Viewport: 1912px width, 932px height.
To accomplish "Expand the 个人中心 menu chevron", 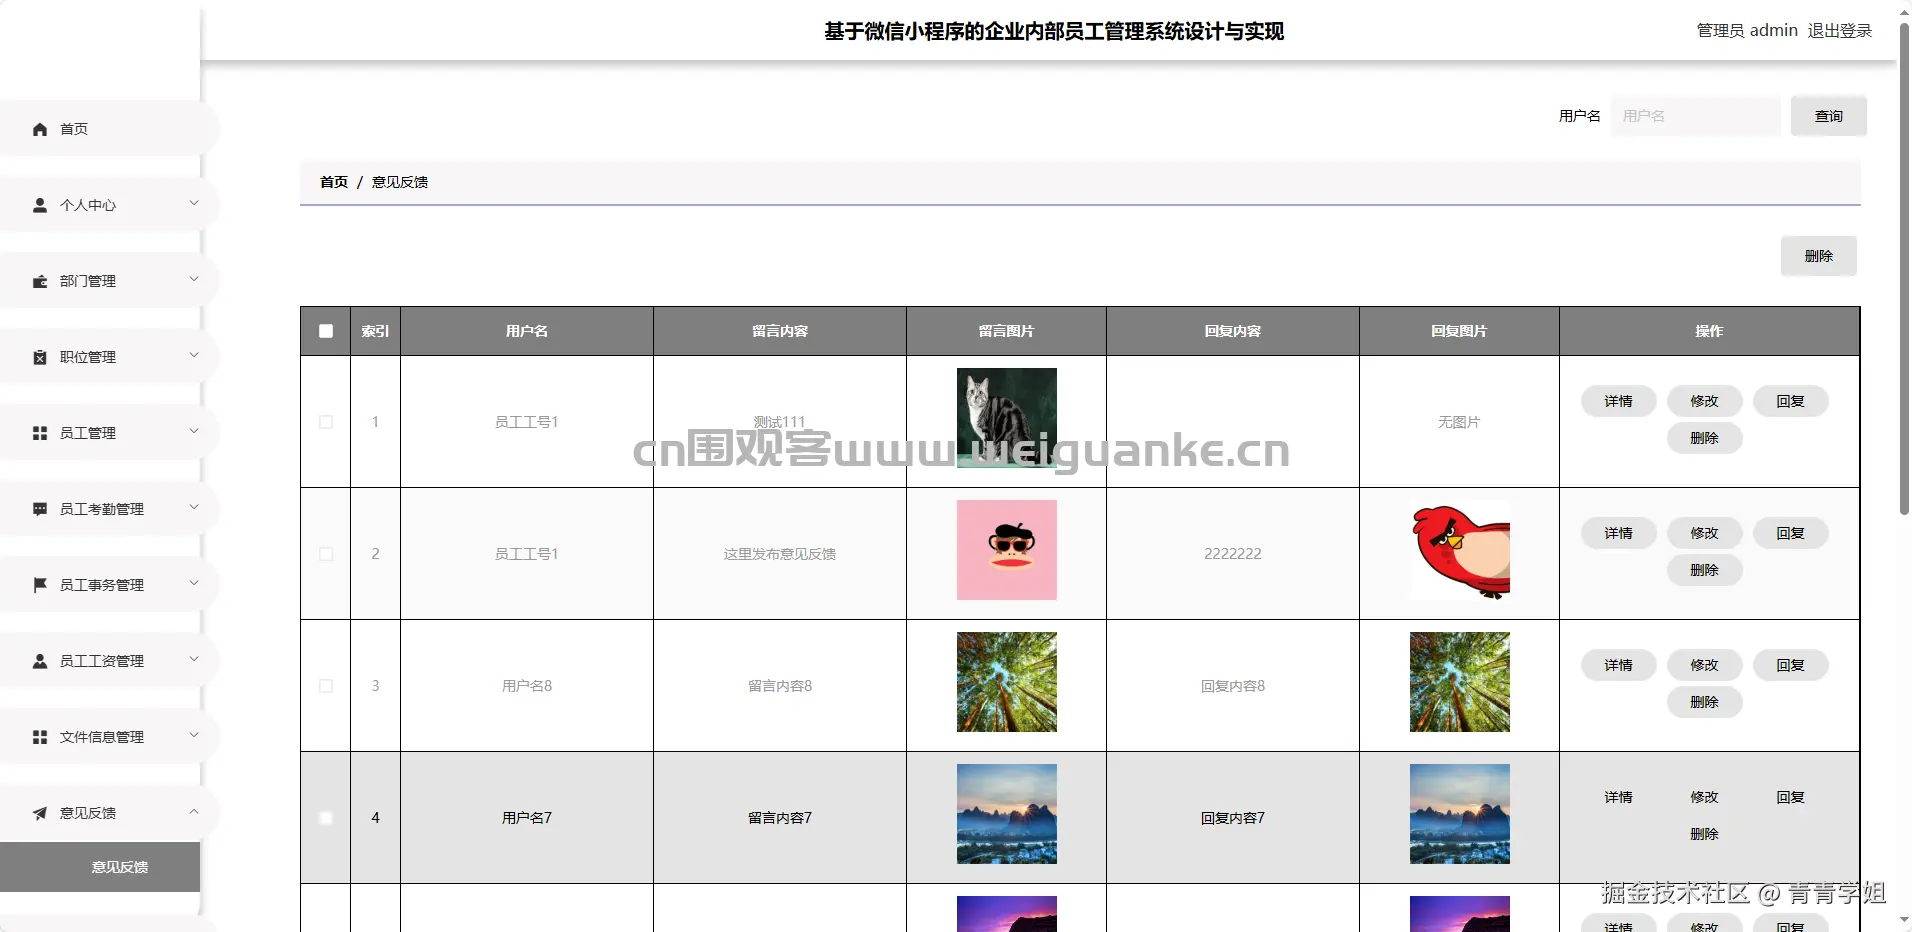I will click(x=194, y=203).
